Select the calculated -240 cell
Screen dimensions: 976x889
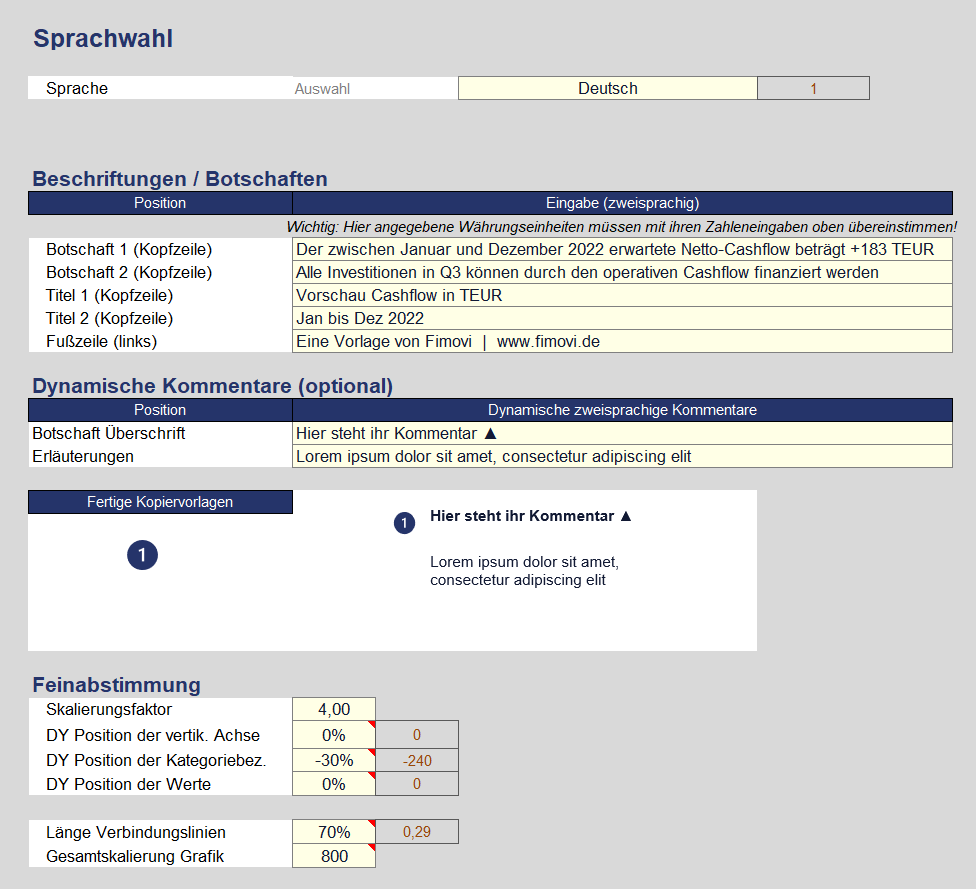(417, 760)
